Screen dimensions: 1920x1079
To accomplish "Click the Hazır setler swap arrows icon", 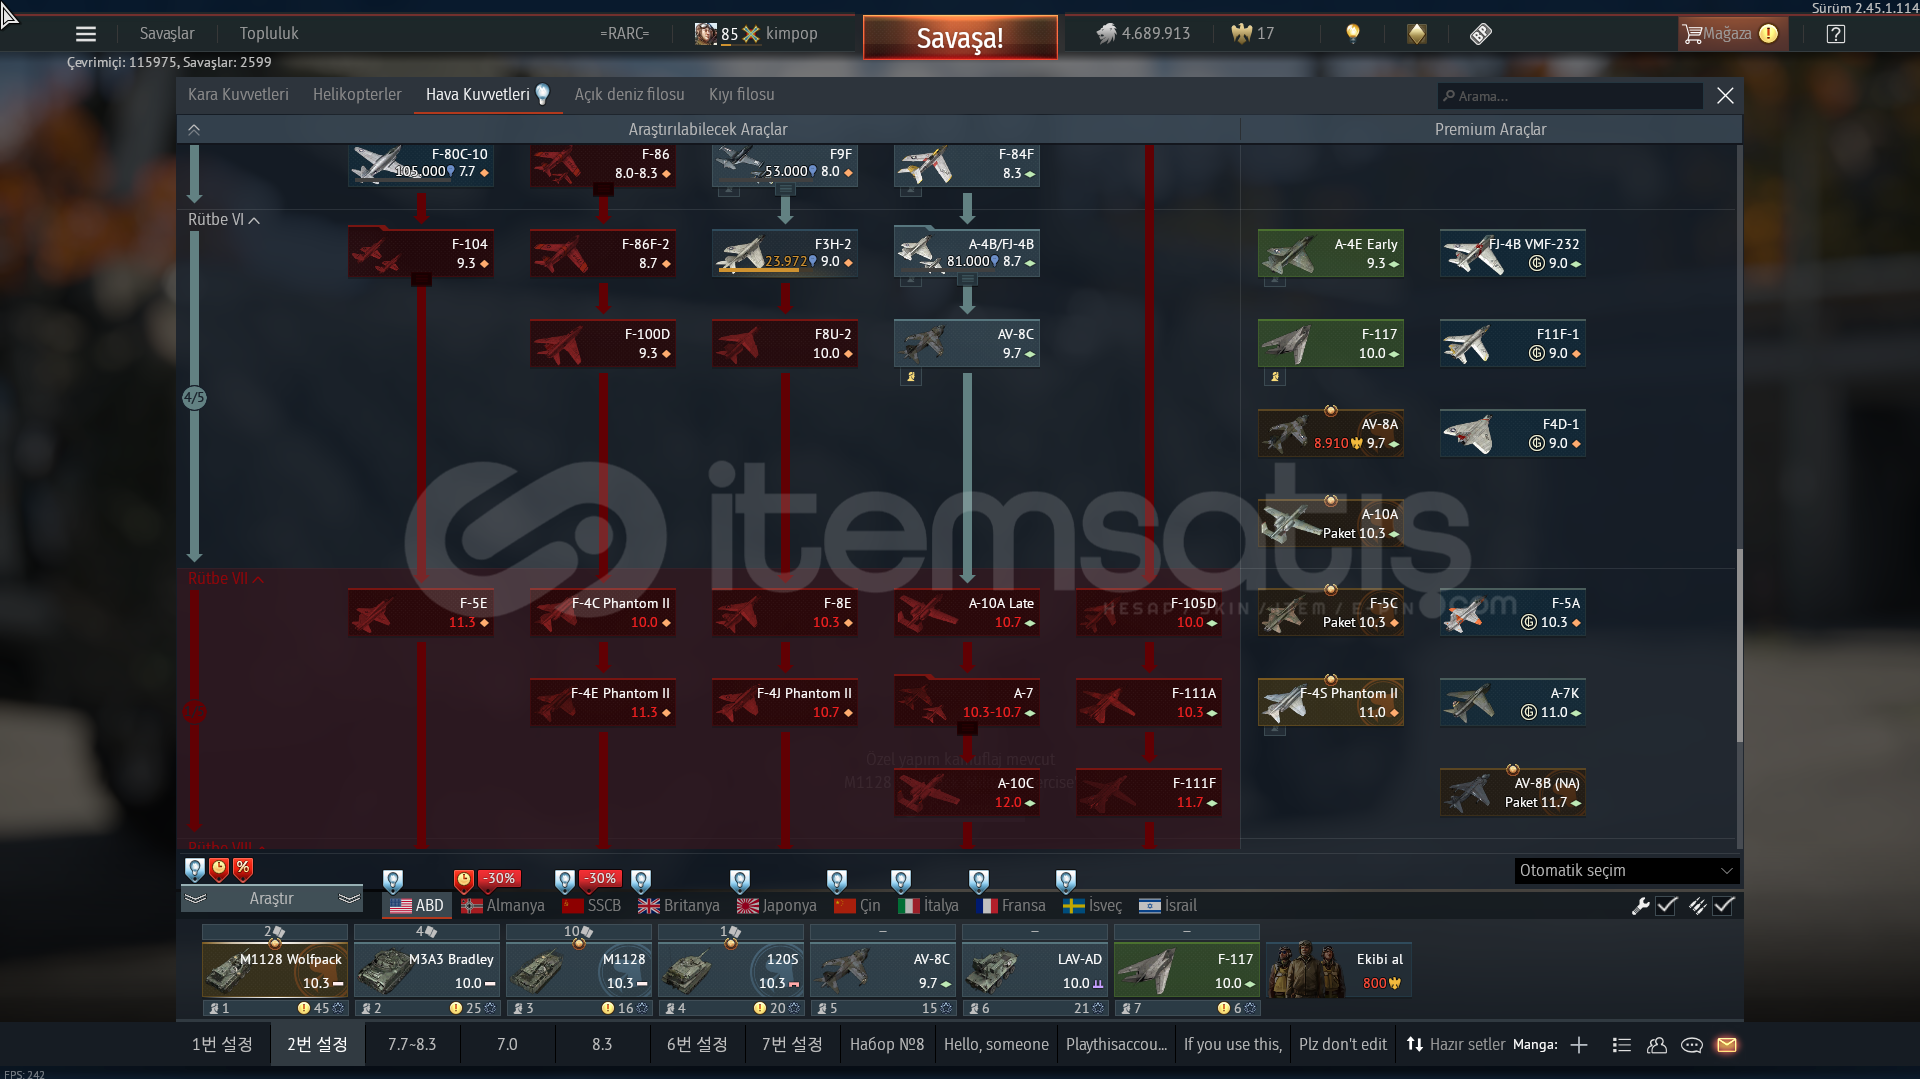I will pos(1415,1044).
